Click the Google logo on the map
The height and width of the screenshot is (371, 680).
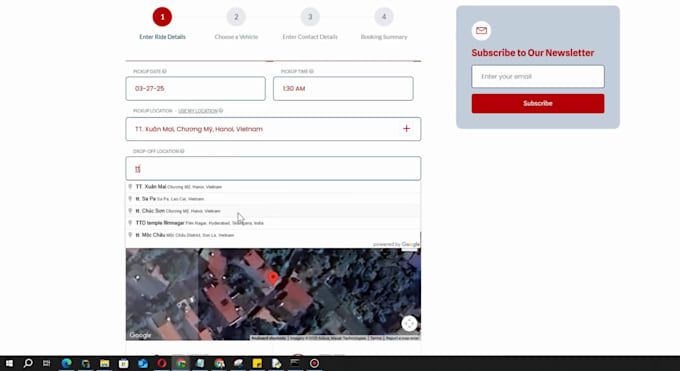coord(140,335)
